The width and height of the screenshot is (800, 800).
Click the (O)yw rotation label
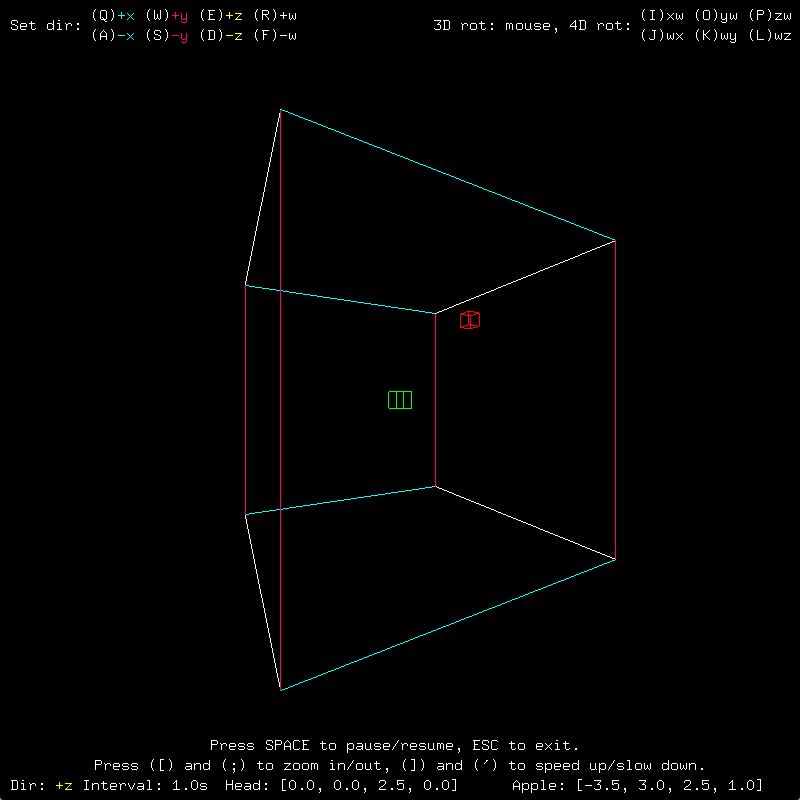tap(716, 16)
